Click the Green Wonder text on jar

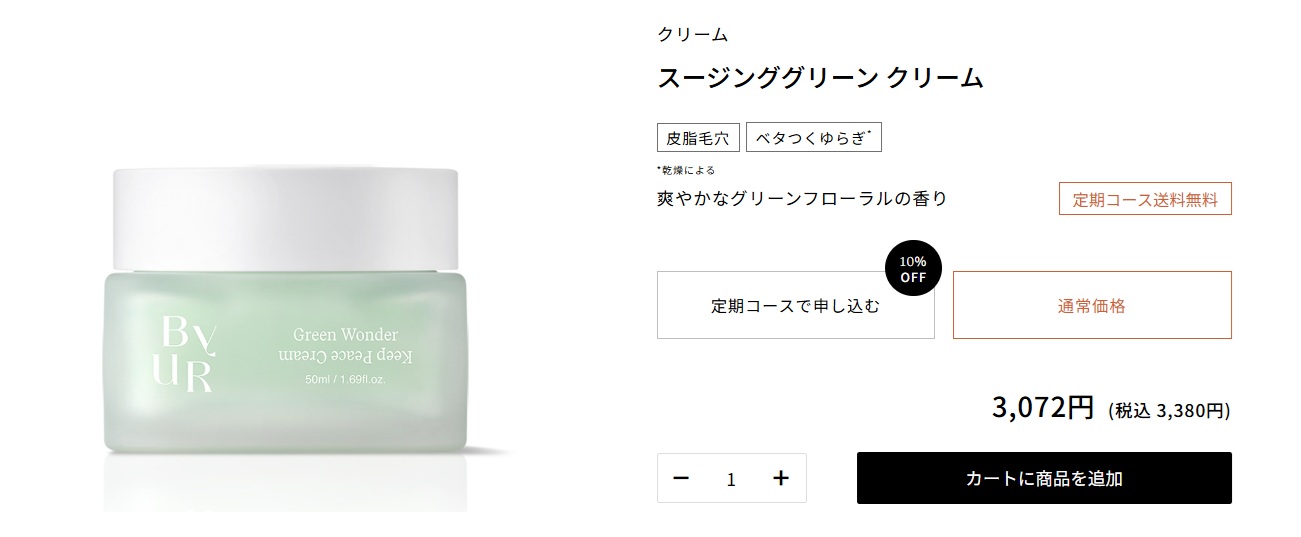click(x=345, y=334)
